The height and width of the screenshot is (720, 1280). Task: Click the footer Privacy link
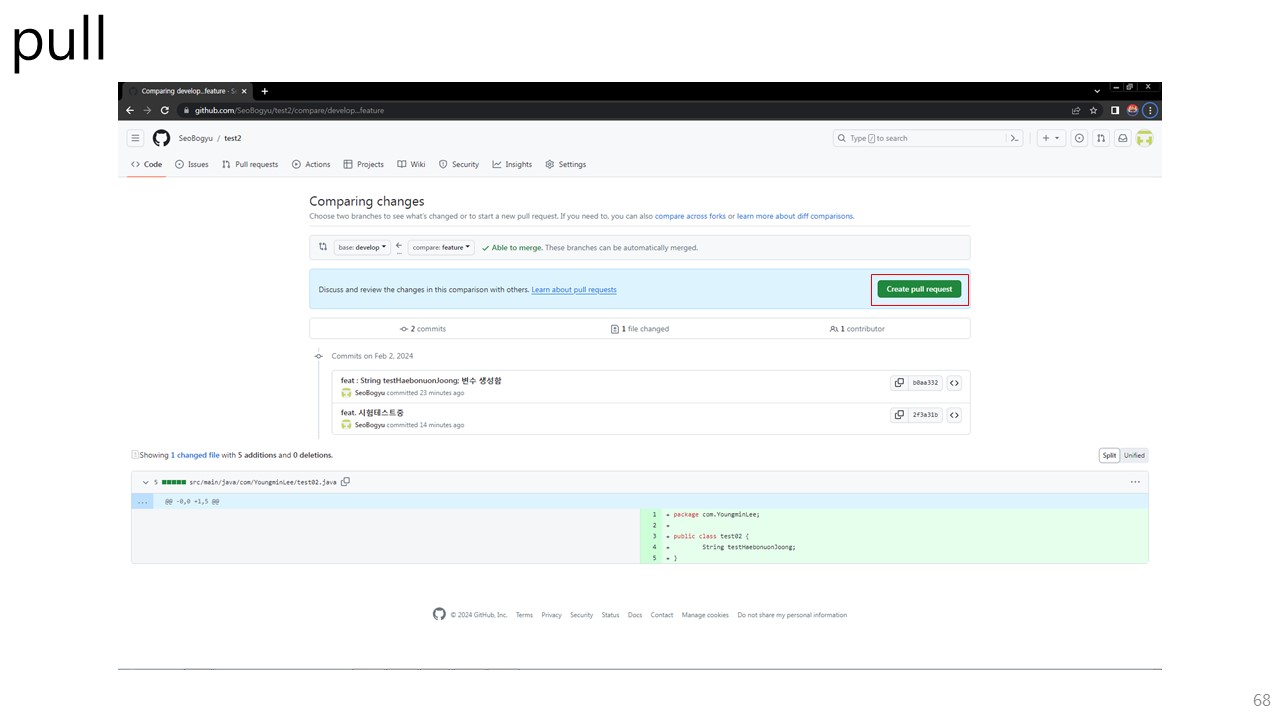[551, 615]
